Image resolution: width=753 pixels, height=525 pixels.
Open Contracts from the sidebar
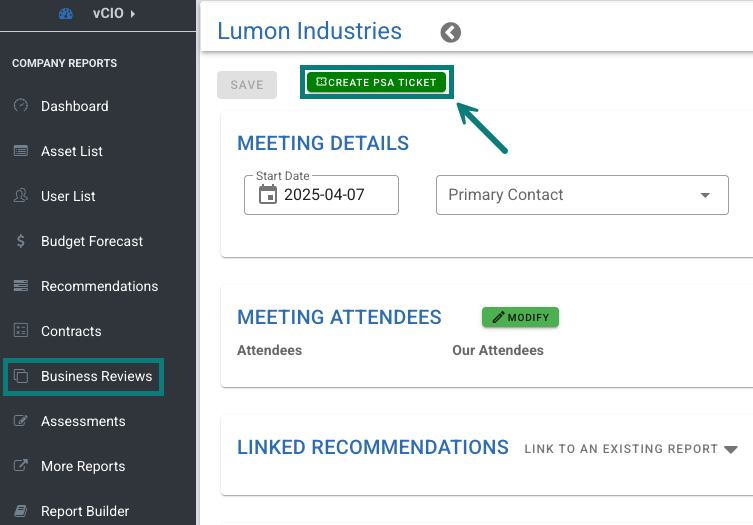pos(71,331)
